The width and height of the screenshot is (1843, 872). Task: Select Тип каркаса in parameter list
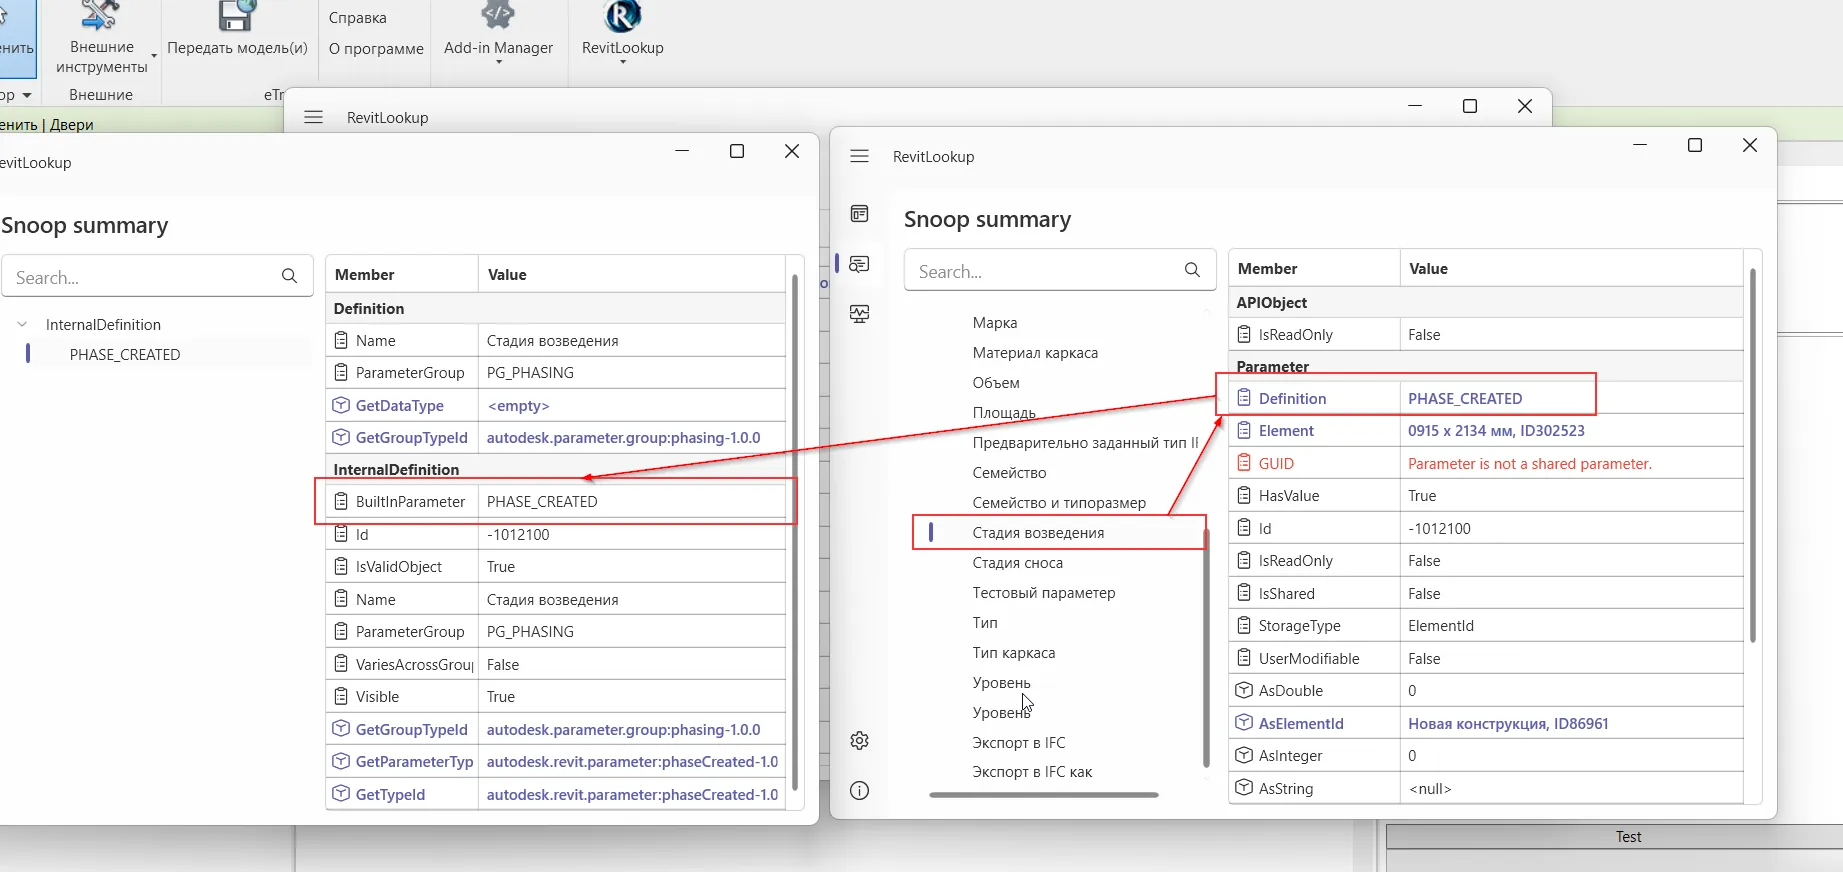[x=1013, y=653]
